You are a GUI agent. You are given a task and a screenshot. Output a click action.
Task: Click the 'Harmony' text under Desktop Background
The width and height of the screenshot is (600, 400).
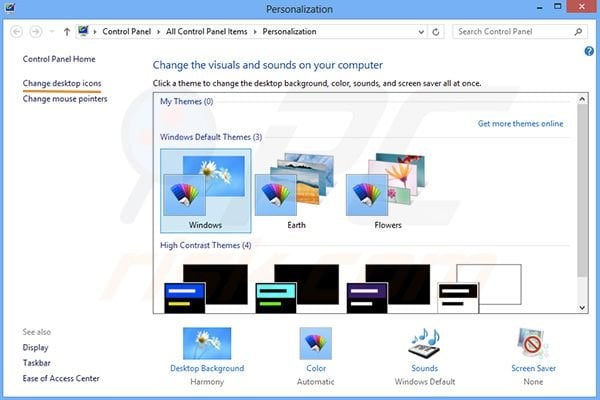pyautogui.click(x=207, y=382)
